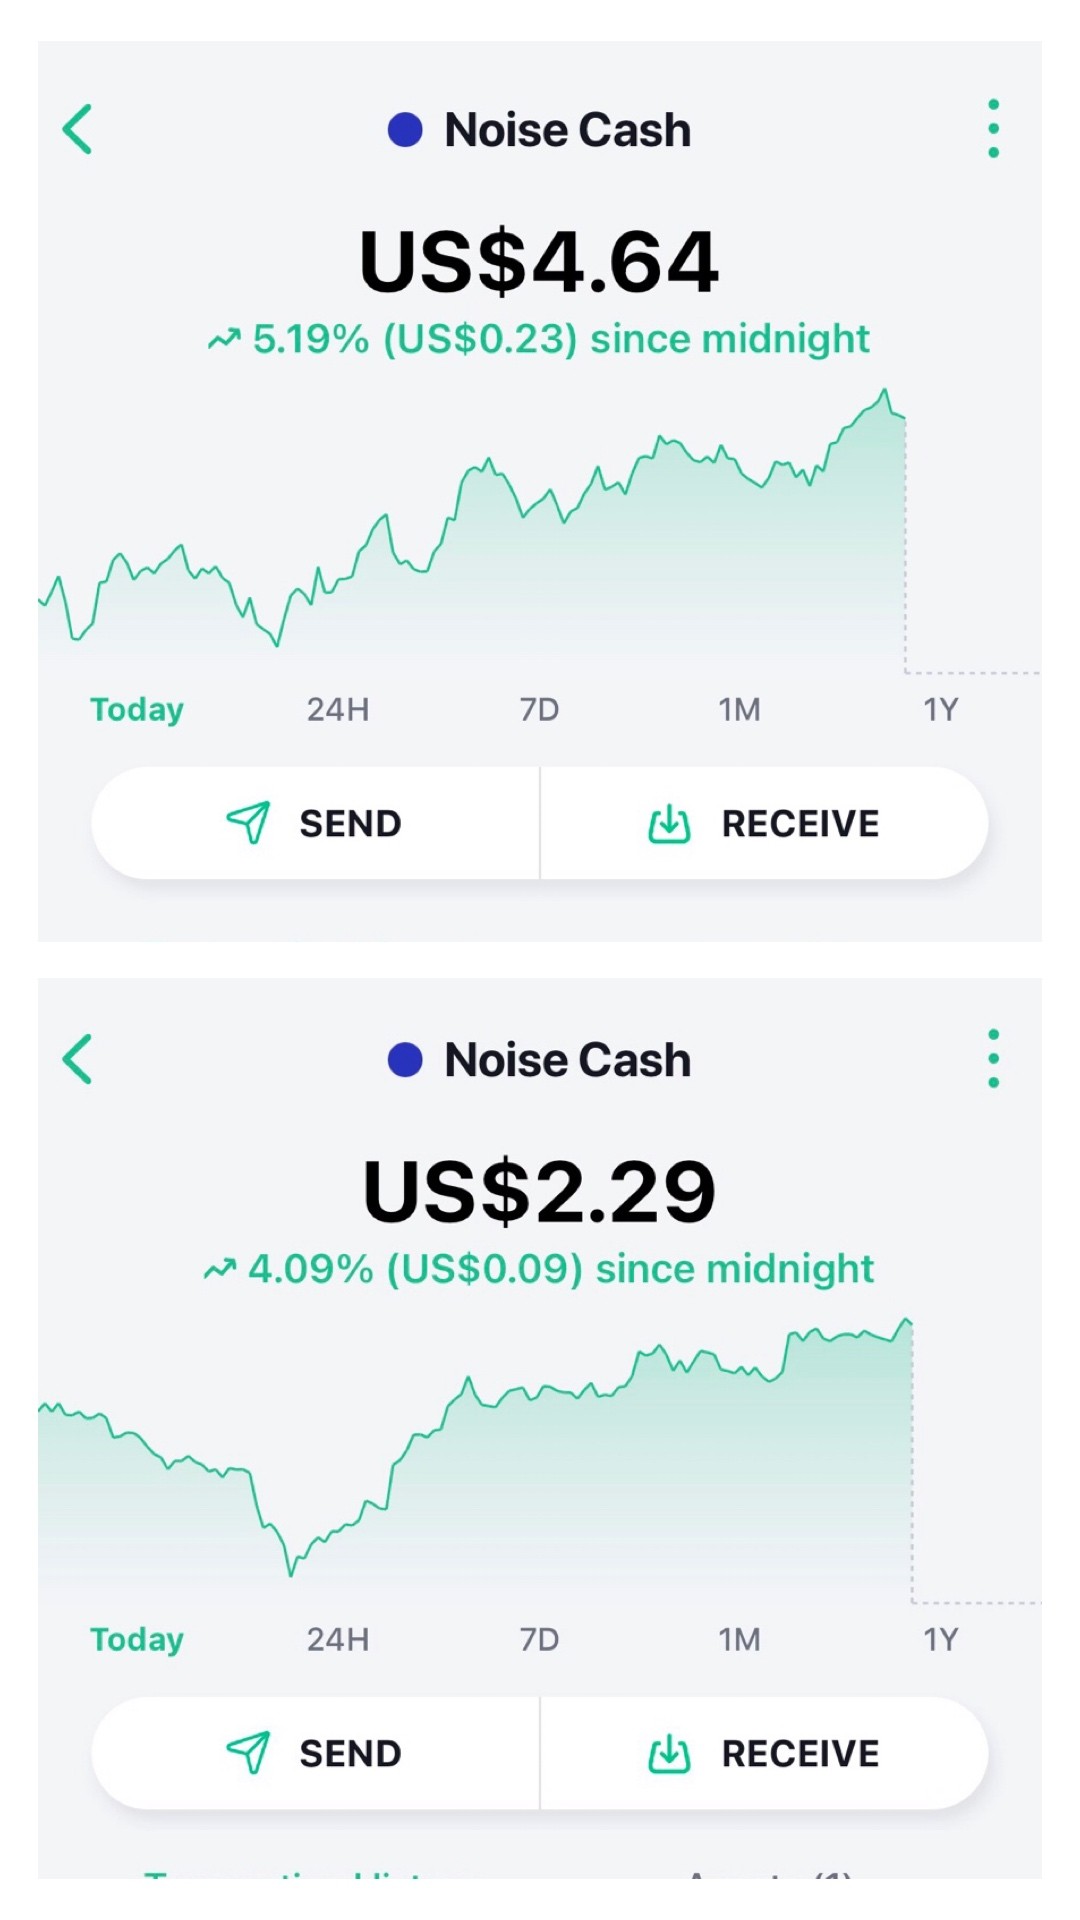Tap the US$4.64 balance amount
Image resolution: width=1080 pixels, height=1920 pixels.
click(x=539, y=262)
